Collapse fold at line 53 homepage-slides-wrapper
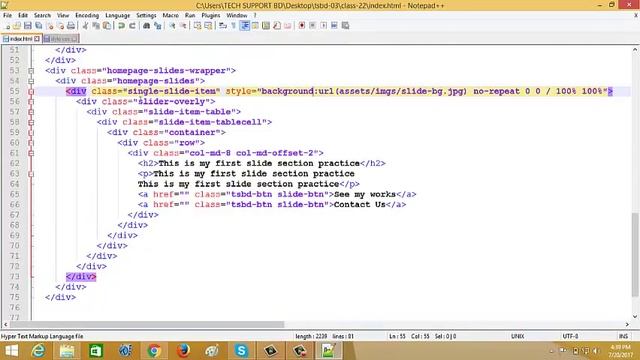The height and width of the screenshot is (360, 640). point(31,71)
